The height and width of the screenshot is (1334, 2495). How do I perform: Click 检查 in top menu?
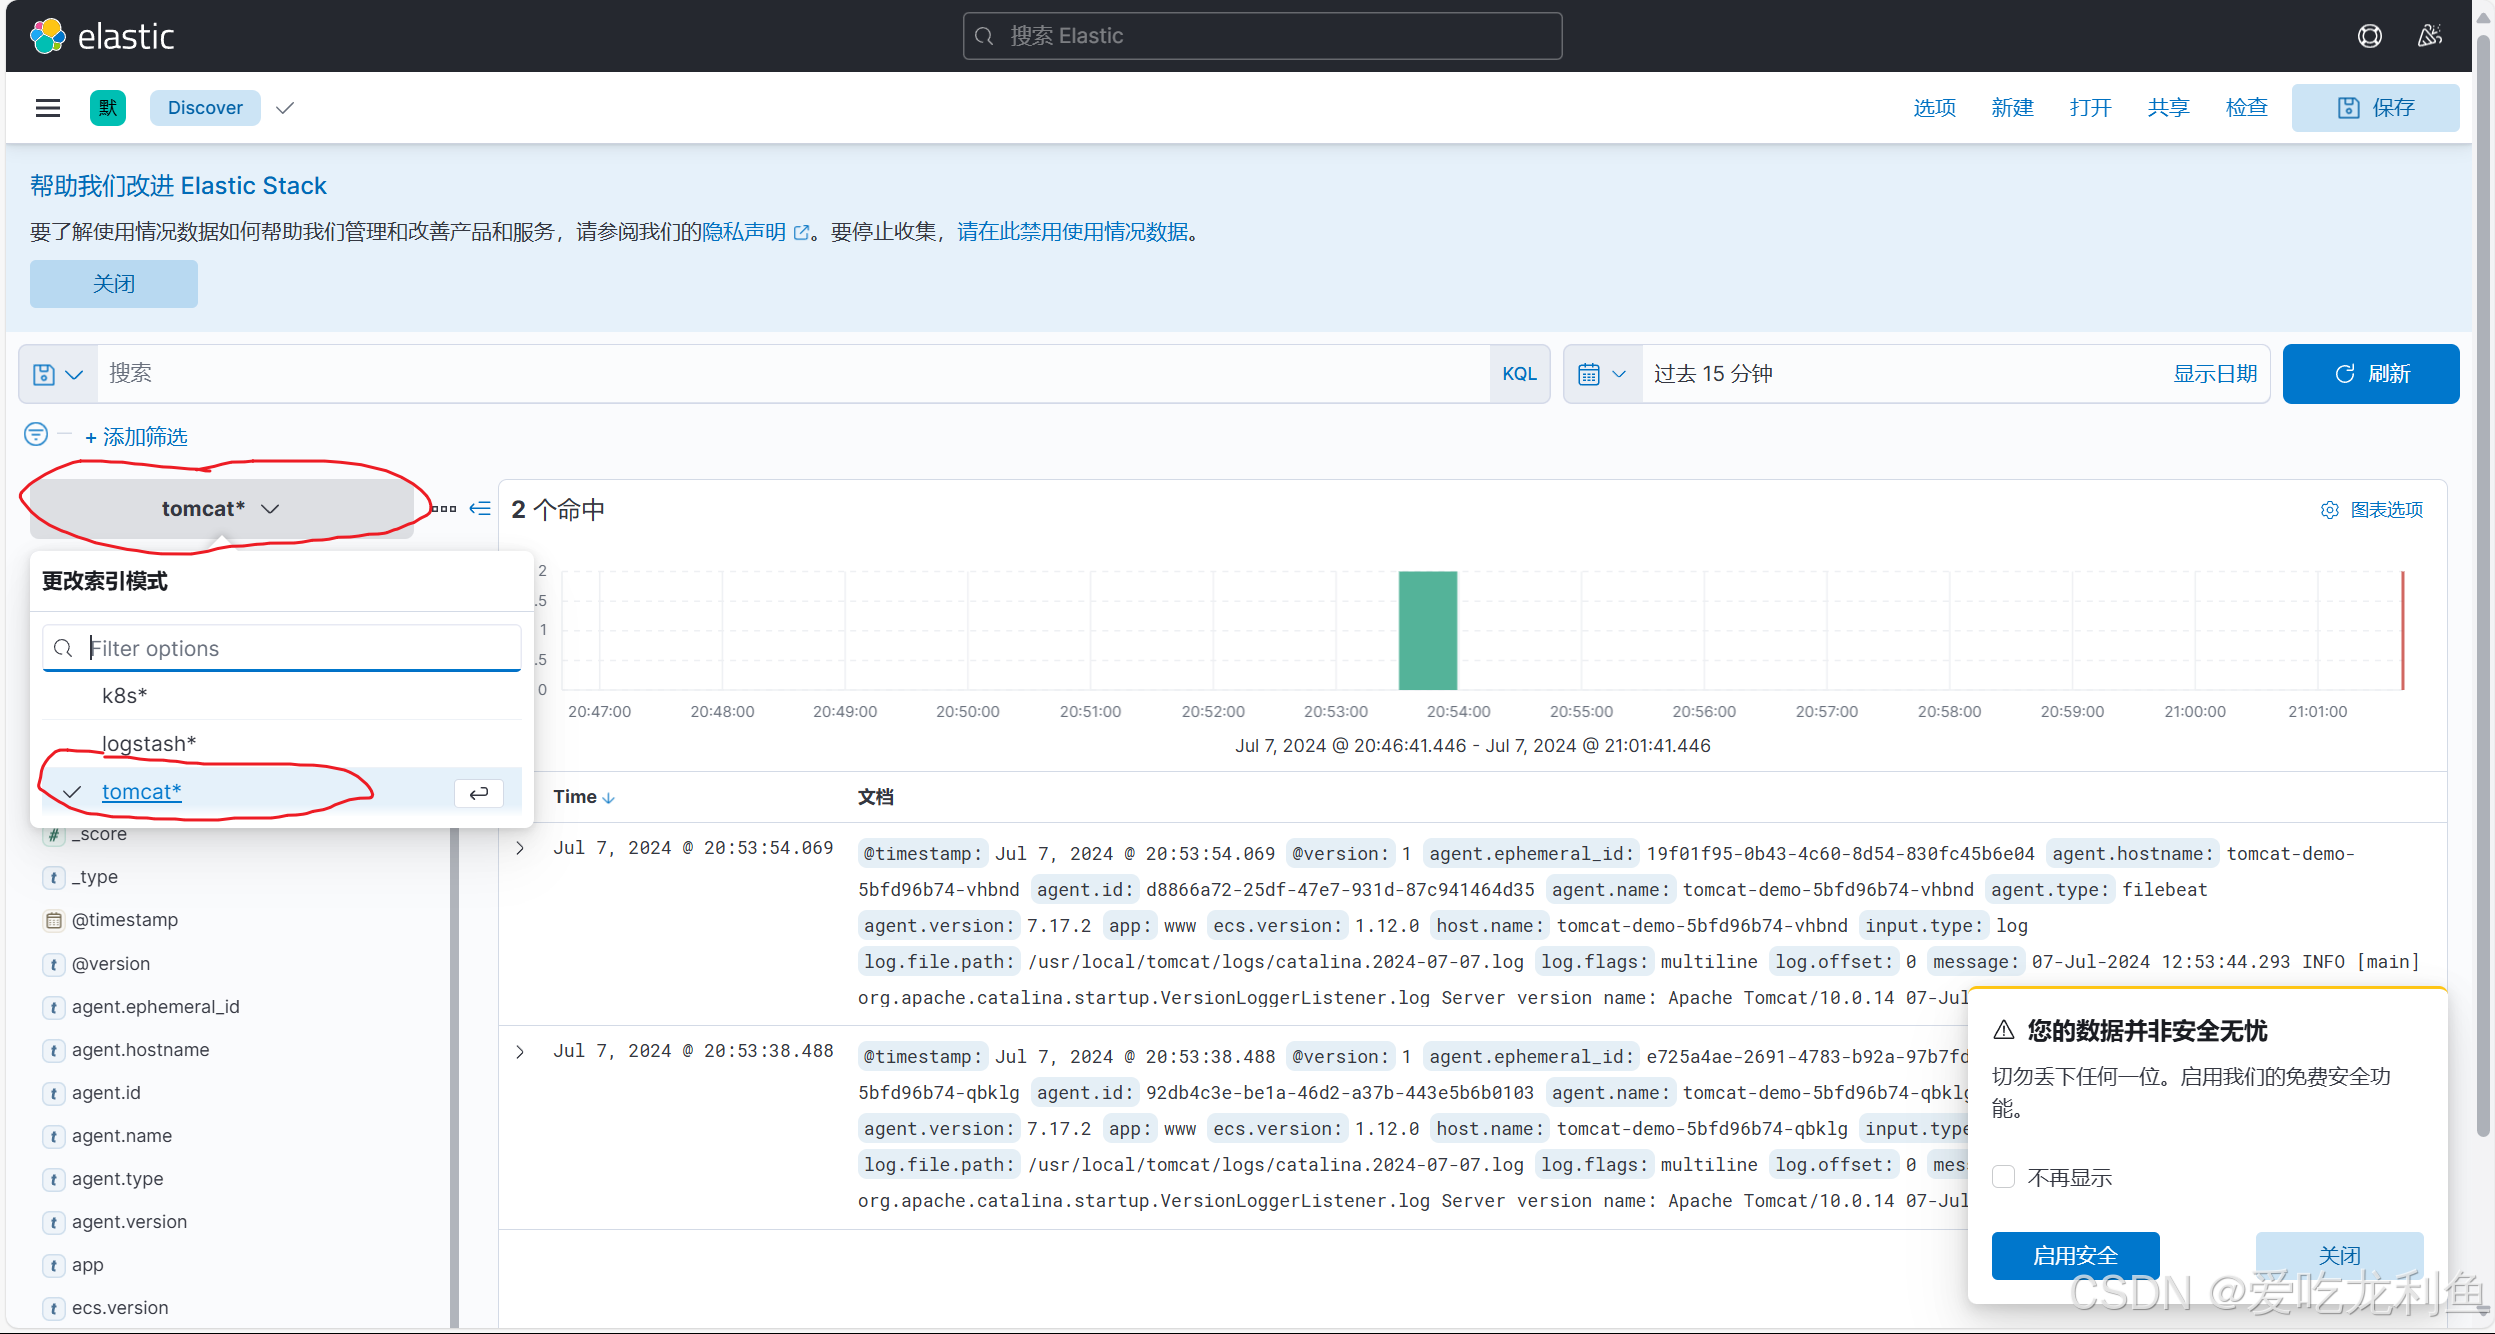pyautogui.click(x=2246, y=108)
